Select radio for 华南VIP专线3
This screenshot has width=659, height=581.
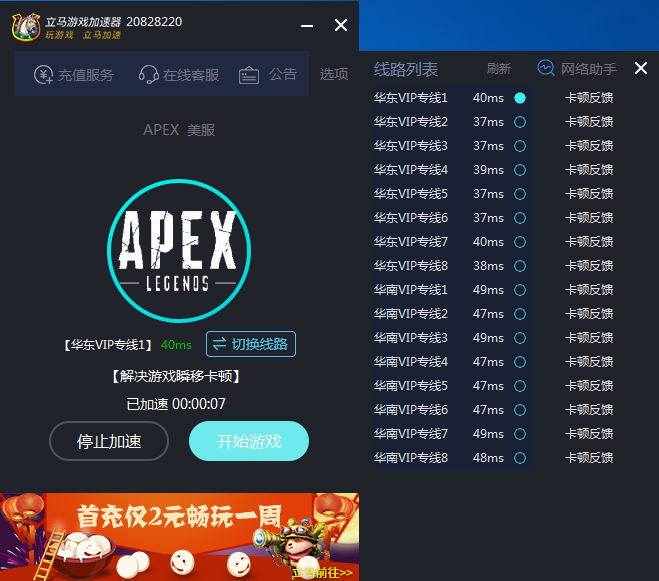(x=520, y=338)
